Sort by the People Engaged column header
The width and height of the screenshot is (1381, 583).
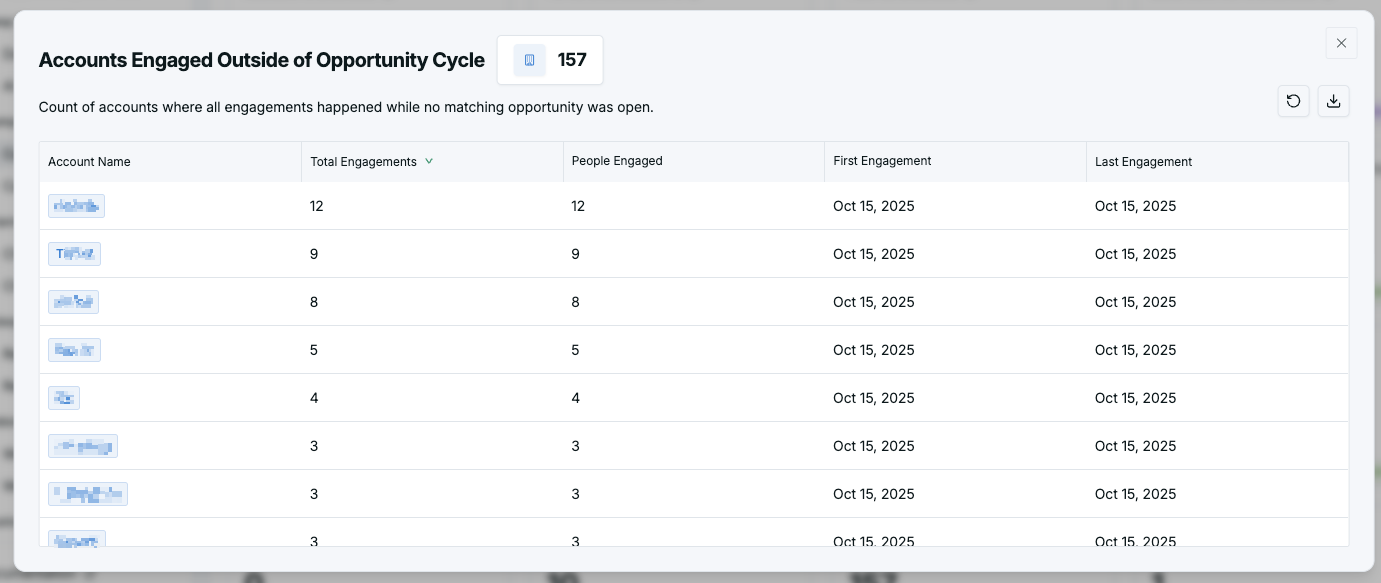click(617, 161)
